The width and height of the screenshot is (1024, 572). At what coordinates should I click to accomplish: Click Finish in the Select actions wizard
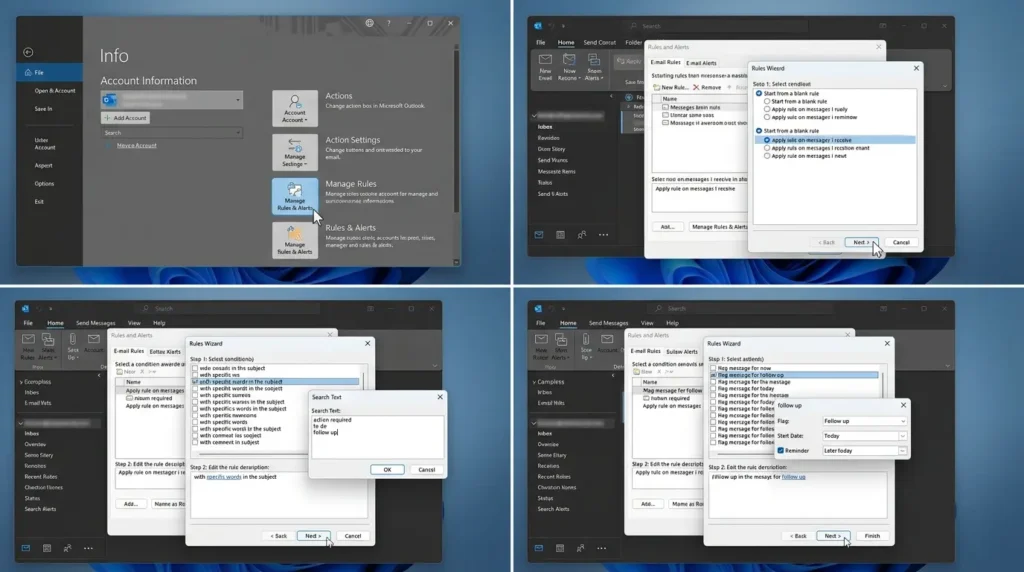[872, 535]
